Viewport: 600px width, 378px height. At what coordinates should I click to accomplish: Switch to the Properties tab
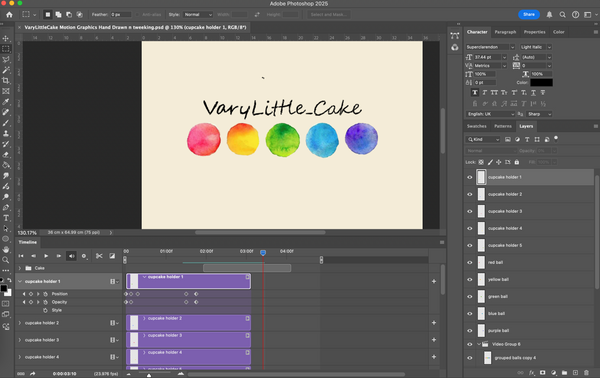coord(534,32)
